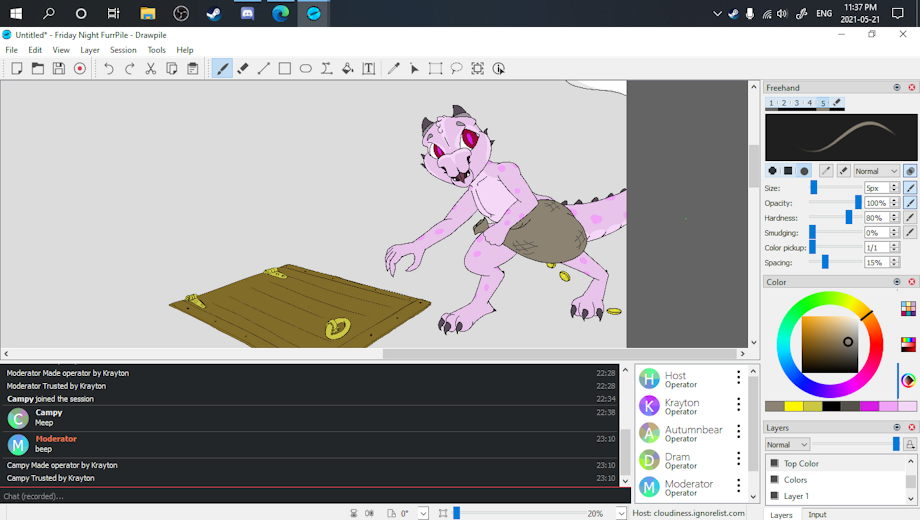Click the Undo arrow
Viewport: 920px width, 520px height.
click(x=108, y=69)
